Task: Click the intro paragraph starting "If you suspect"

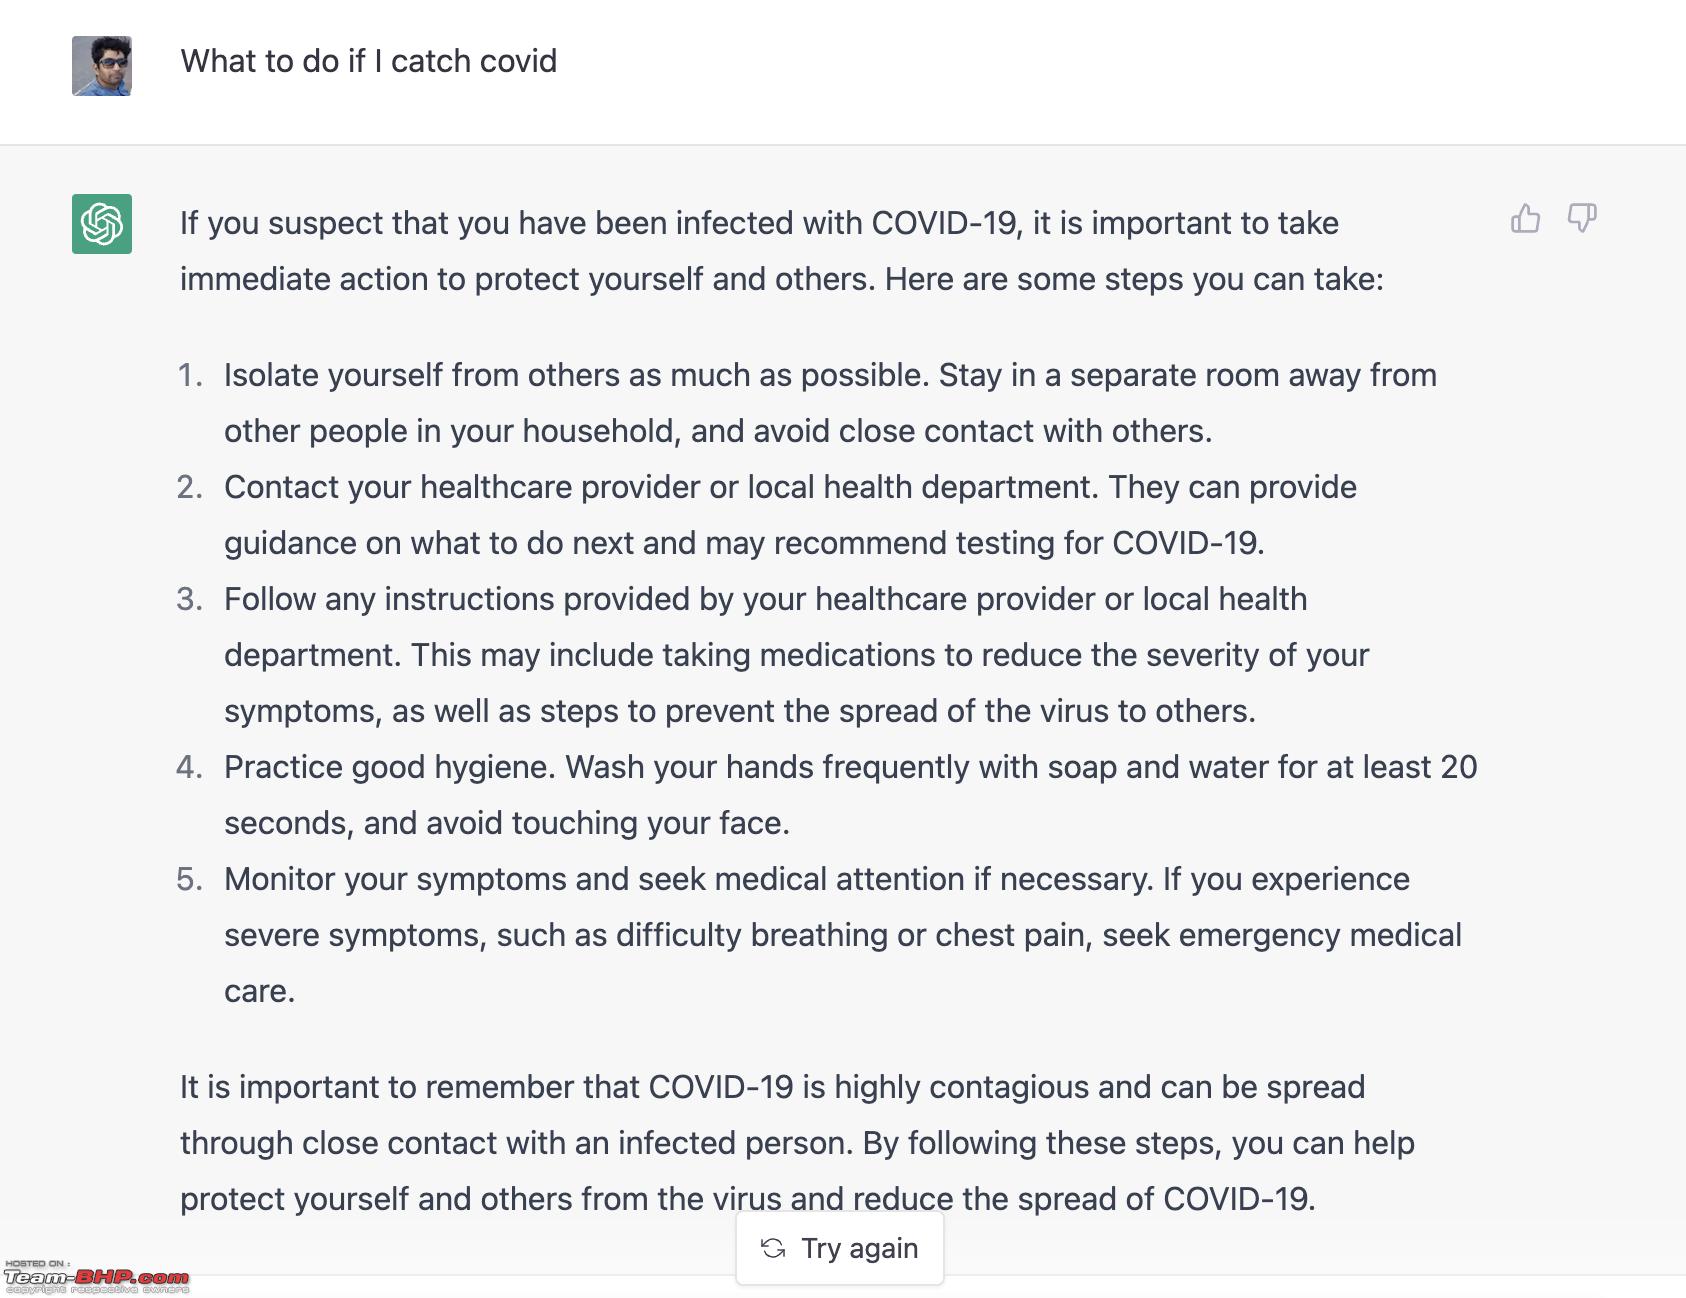Action: point(782,251)
